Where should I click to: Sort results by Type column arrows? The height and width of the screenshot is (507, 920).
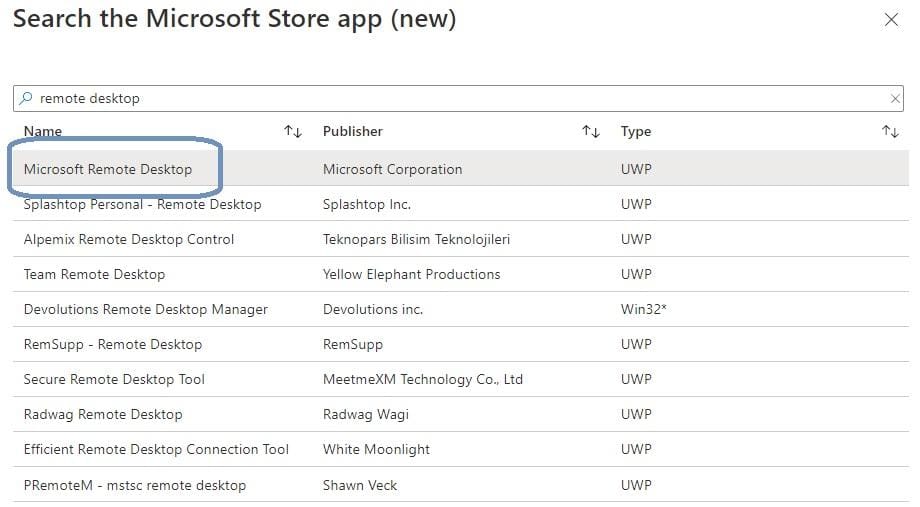(x=890, y=132)
